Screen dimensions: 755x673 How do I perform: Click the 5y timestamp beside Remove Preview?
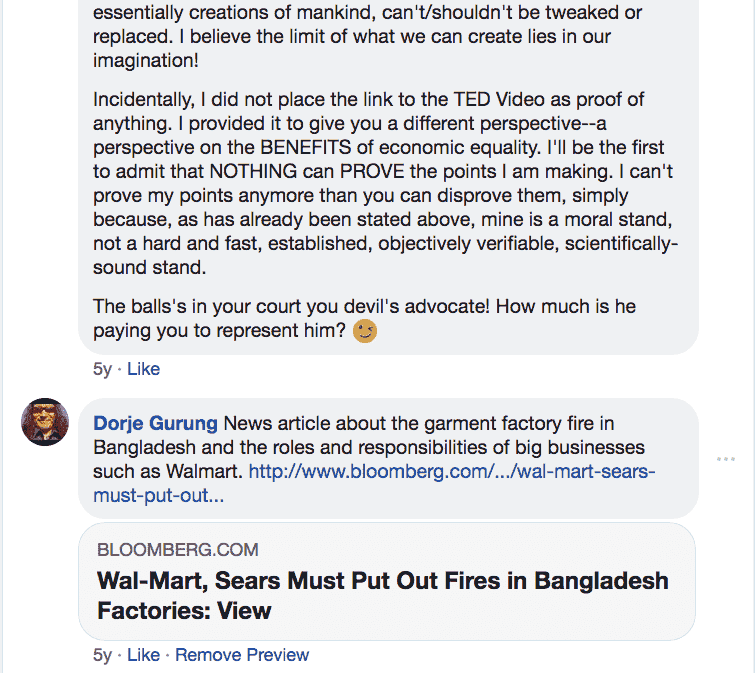tap(102, 655)
